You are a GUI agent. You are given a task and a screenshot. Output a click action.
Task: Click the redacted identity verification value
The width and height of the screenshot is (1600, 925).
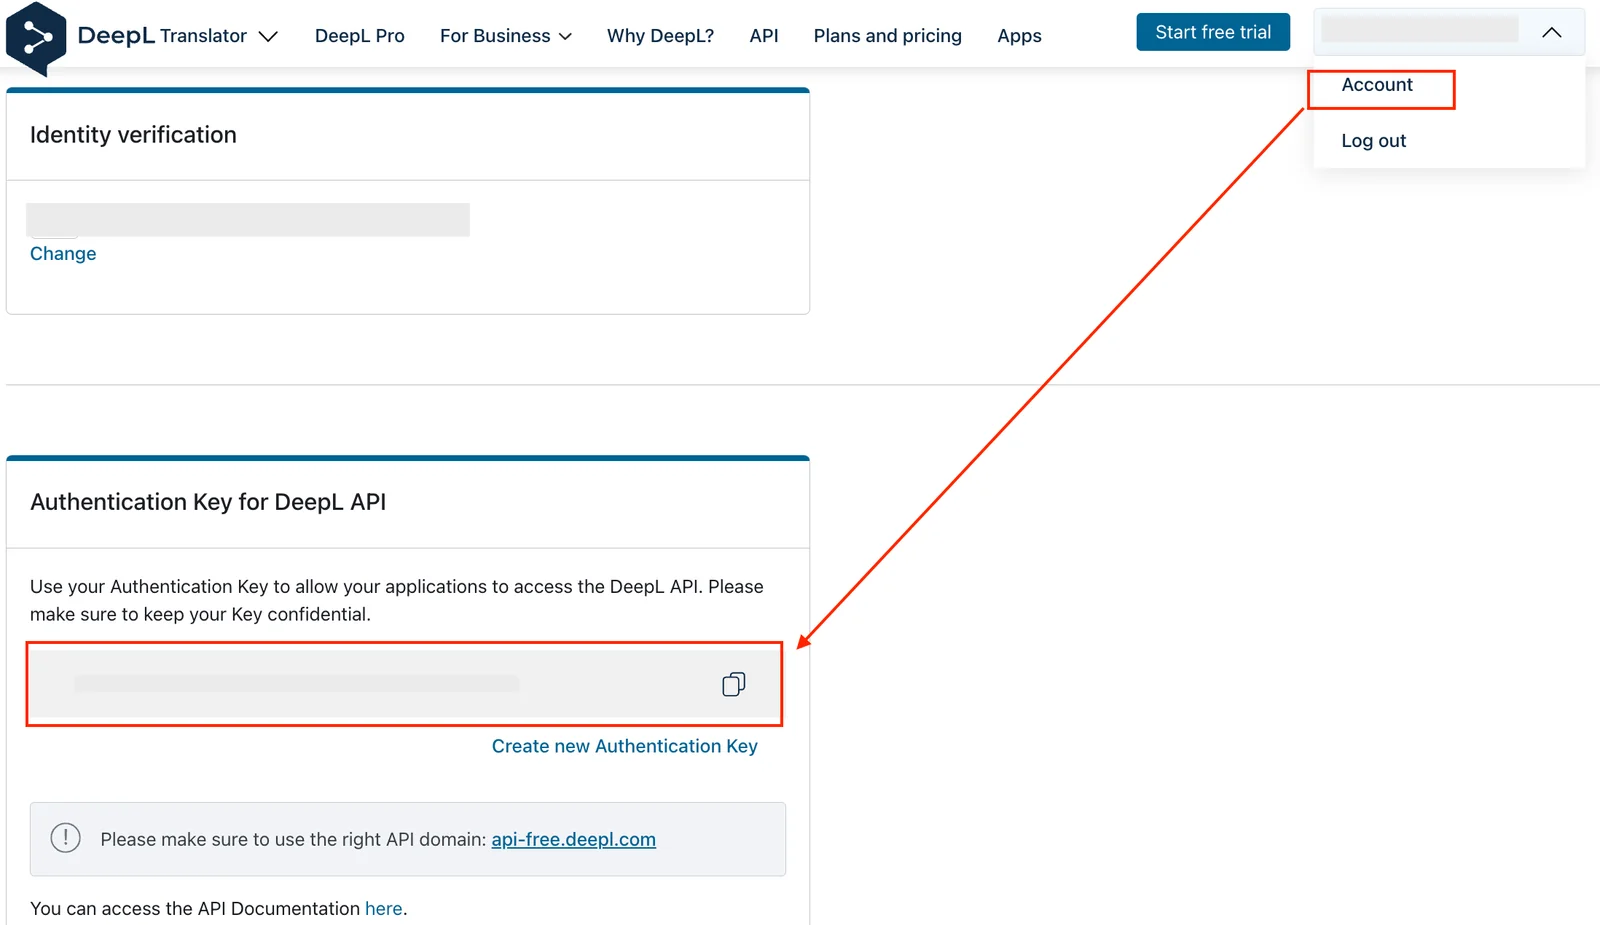[x=248, y=220]
